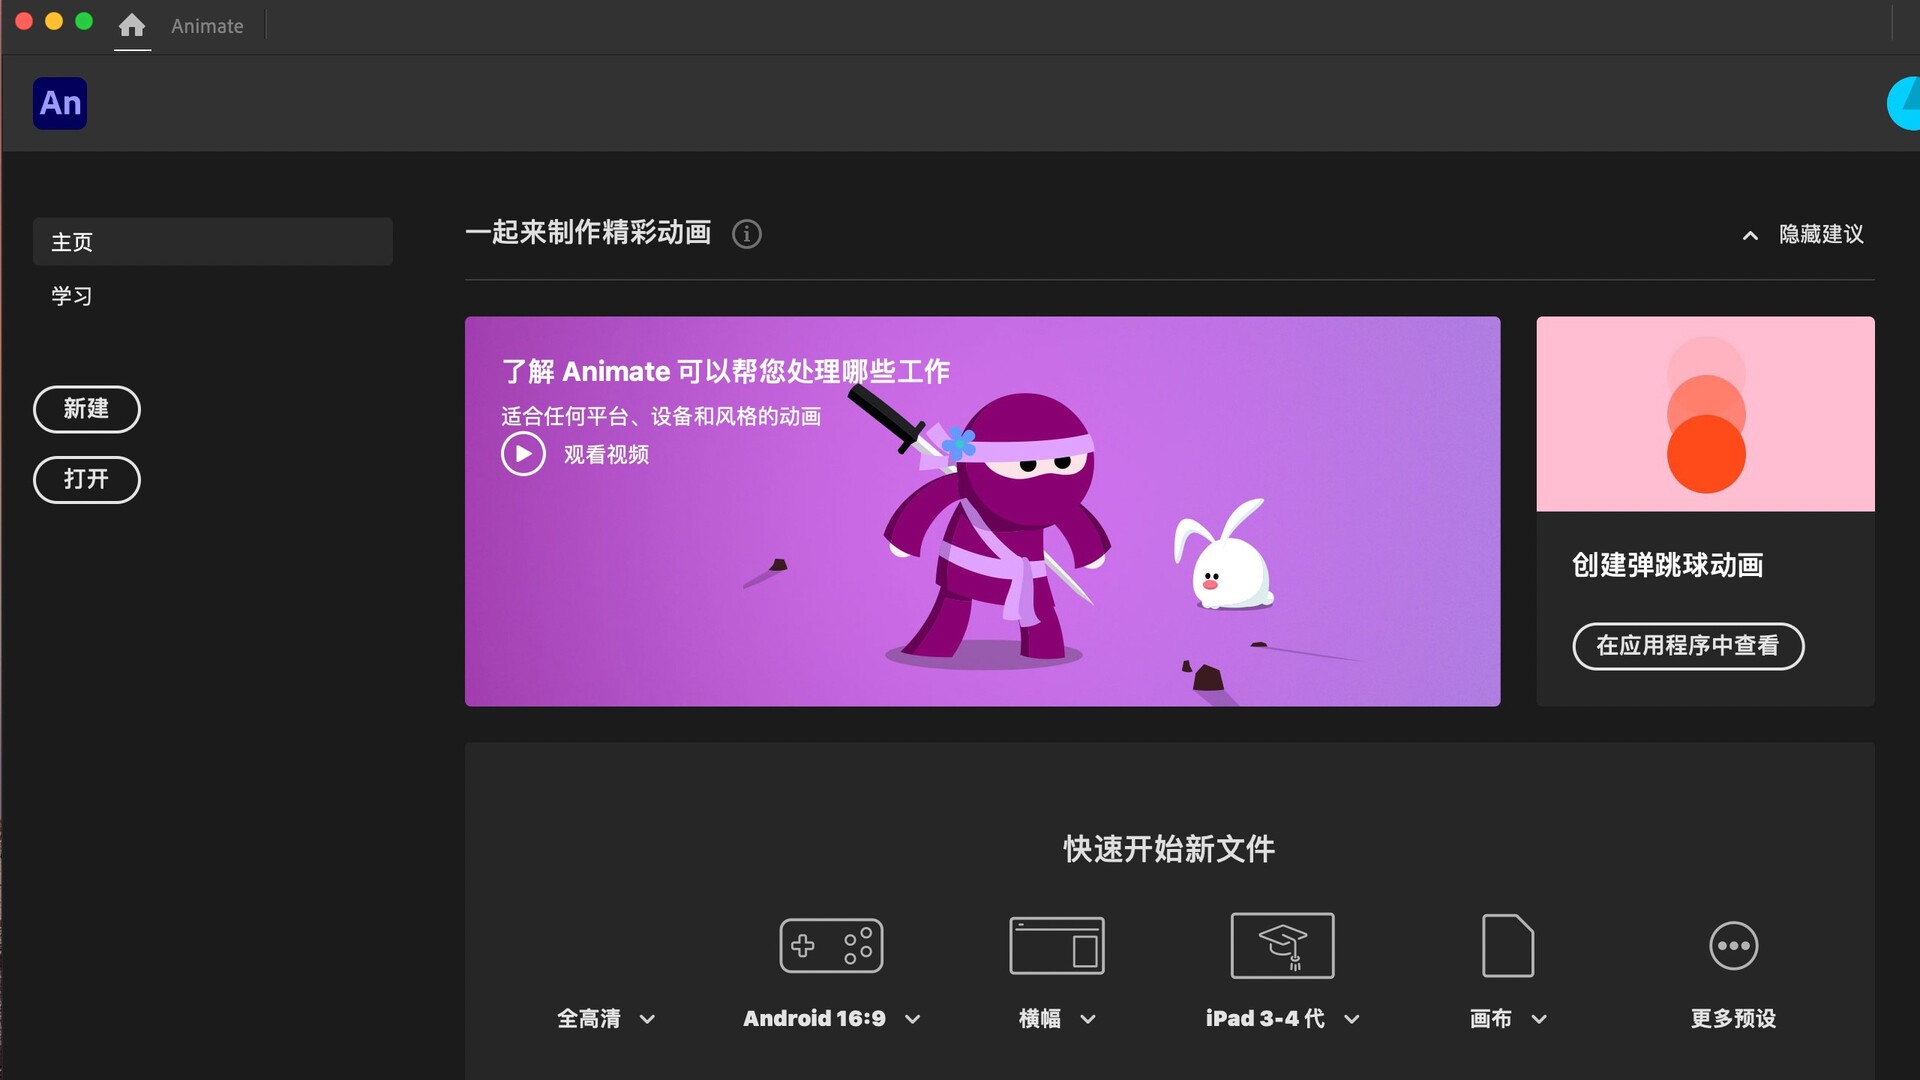Click the 快速开始新文件 heading
This screenshot has height=1080, width=1920.
pyautogui.click(x=1169, y=849)
